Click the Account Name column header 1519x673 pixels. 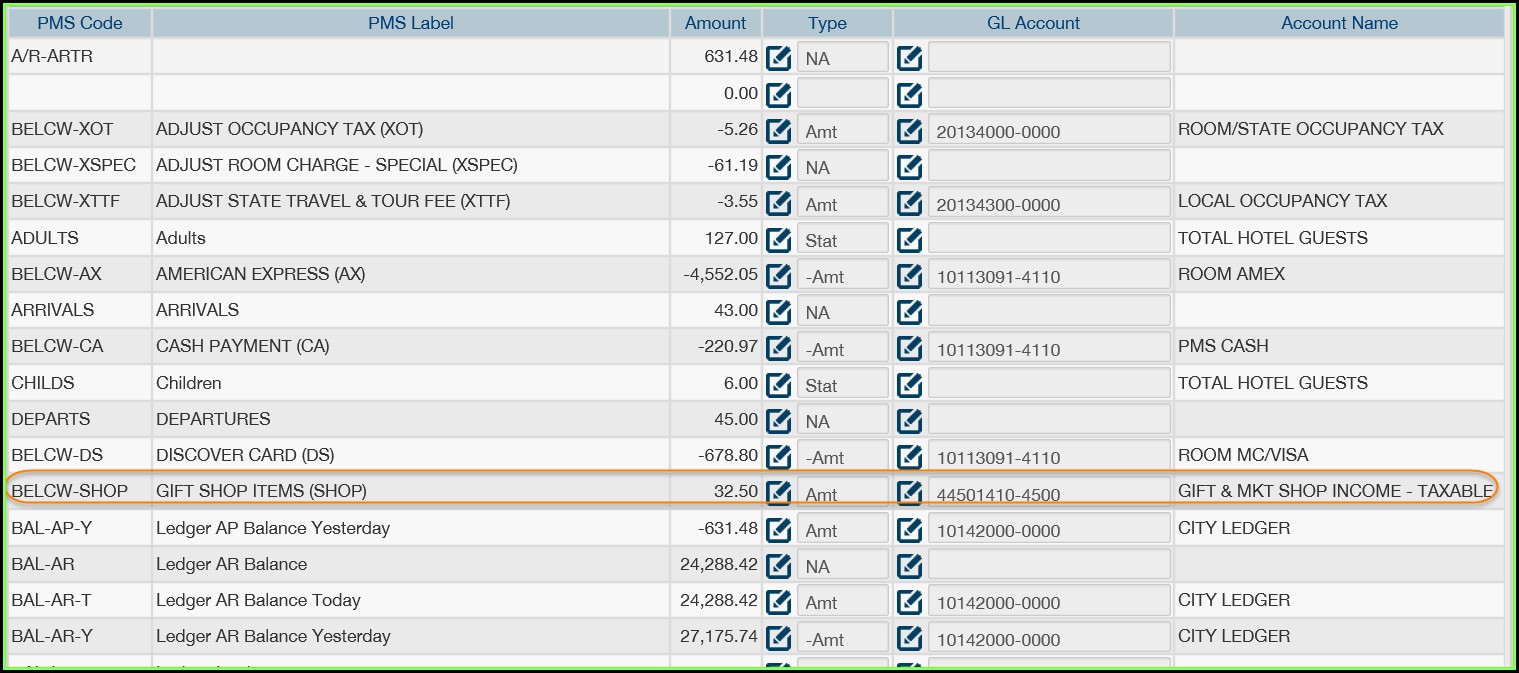tap(1339, 23)
